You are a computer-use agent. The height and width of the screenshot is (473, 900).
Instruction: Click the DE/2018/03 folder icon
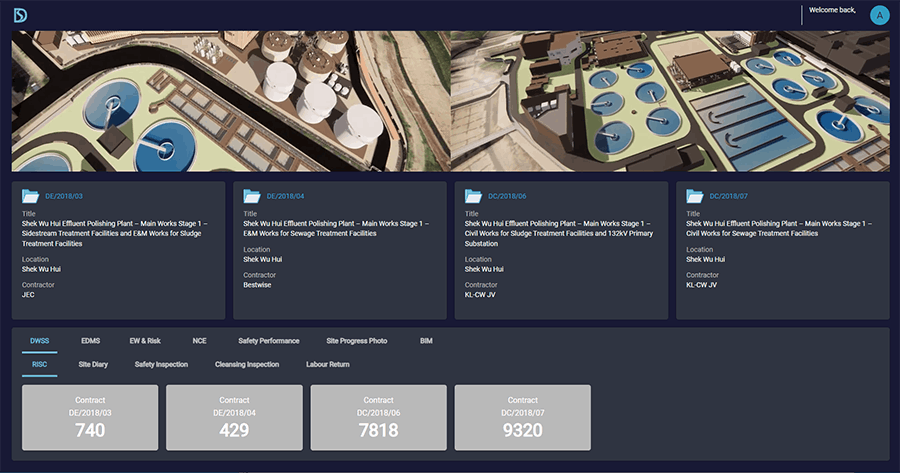pyautogui.click(x=30, y=196)
